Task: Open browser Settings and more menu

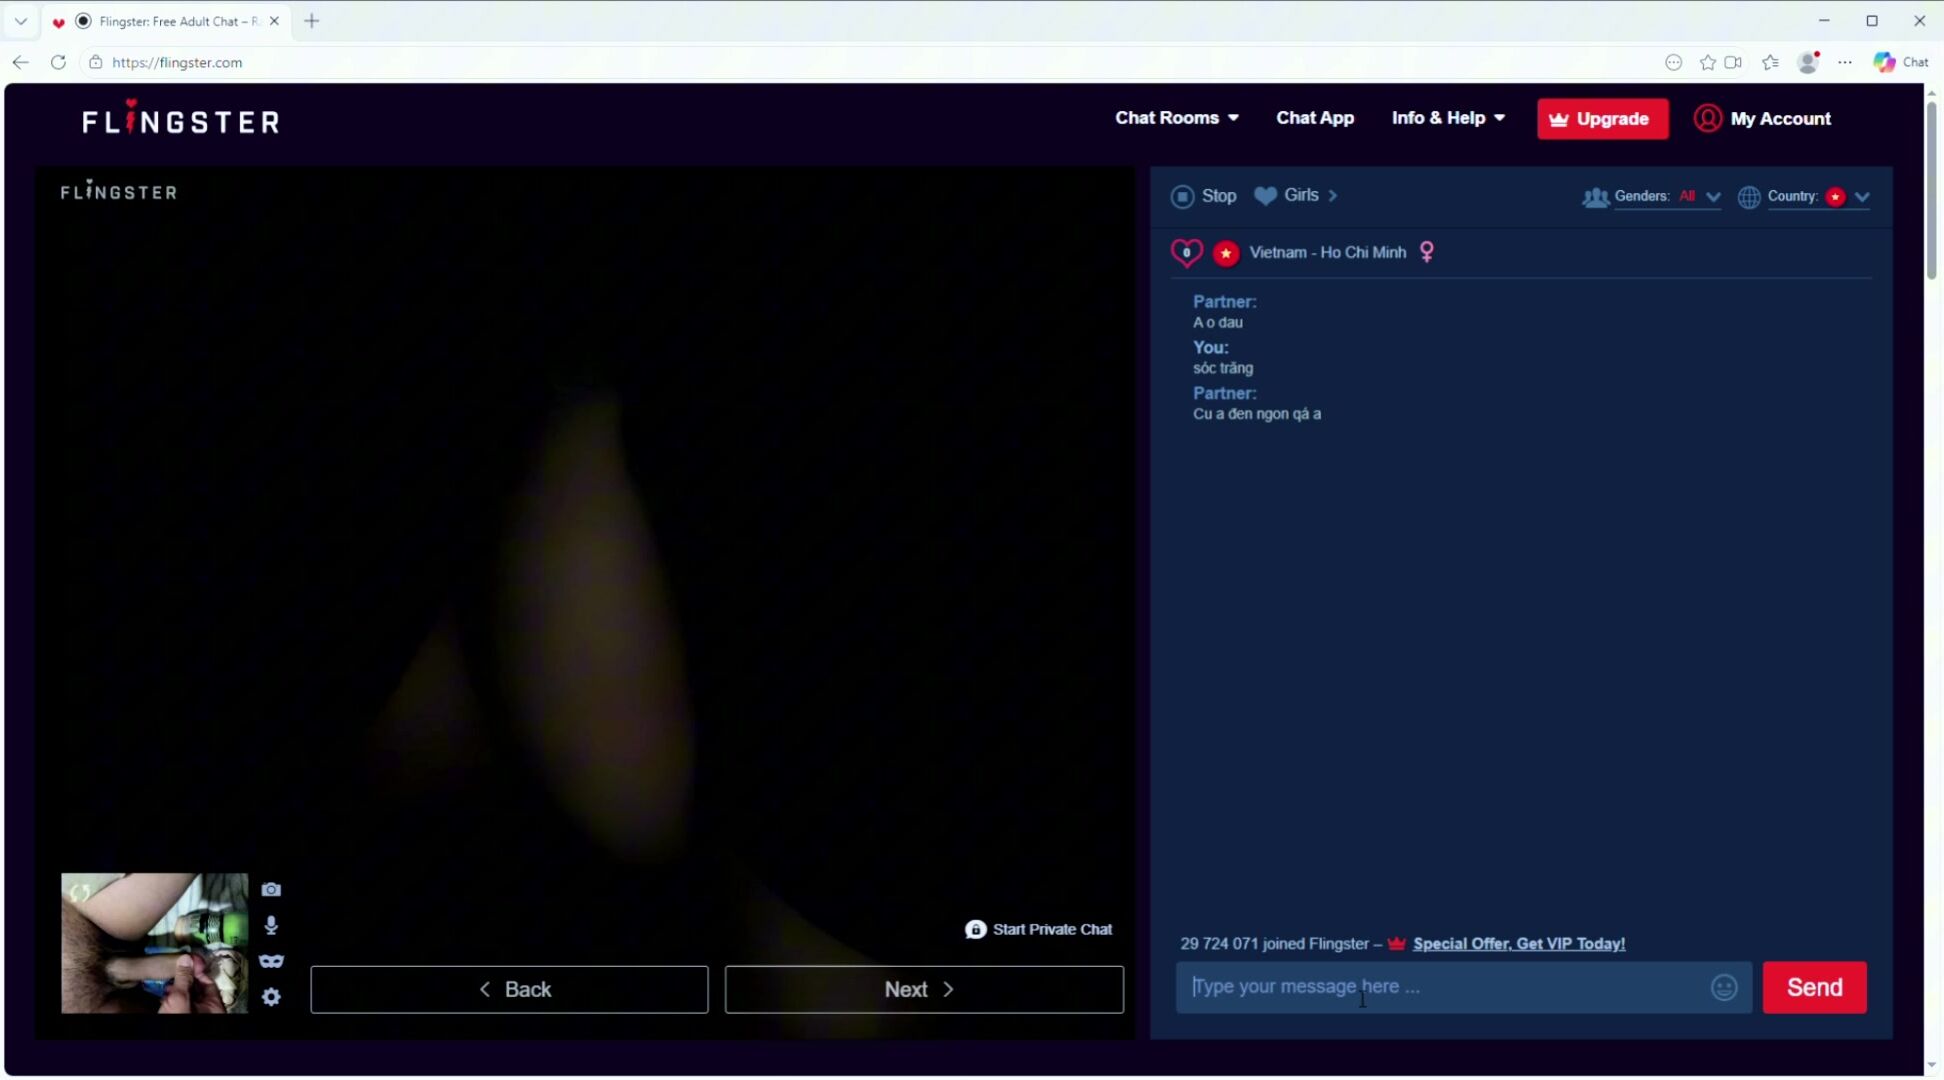Action: coord(1845,62)
